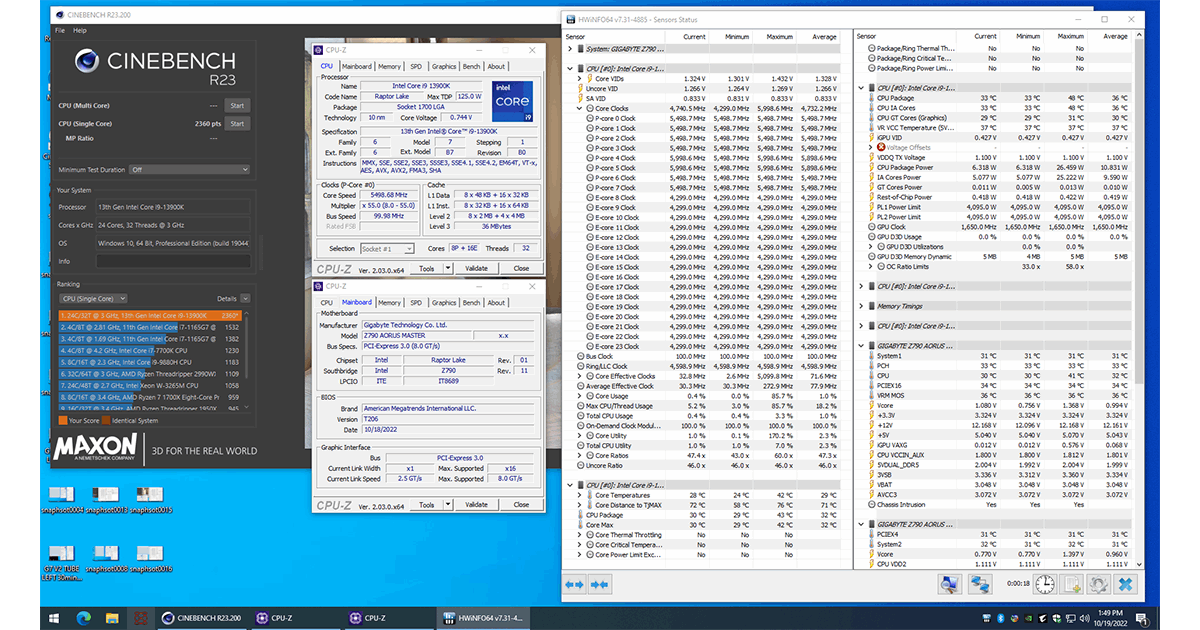Open snaphsot0015 desktop file
The image size is (1200, 630).
pyautogui.click(x=149, y=499)
